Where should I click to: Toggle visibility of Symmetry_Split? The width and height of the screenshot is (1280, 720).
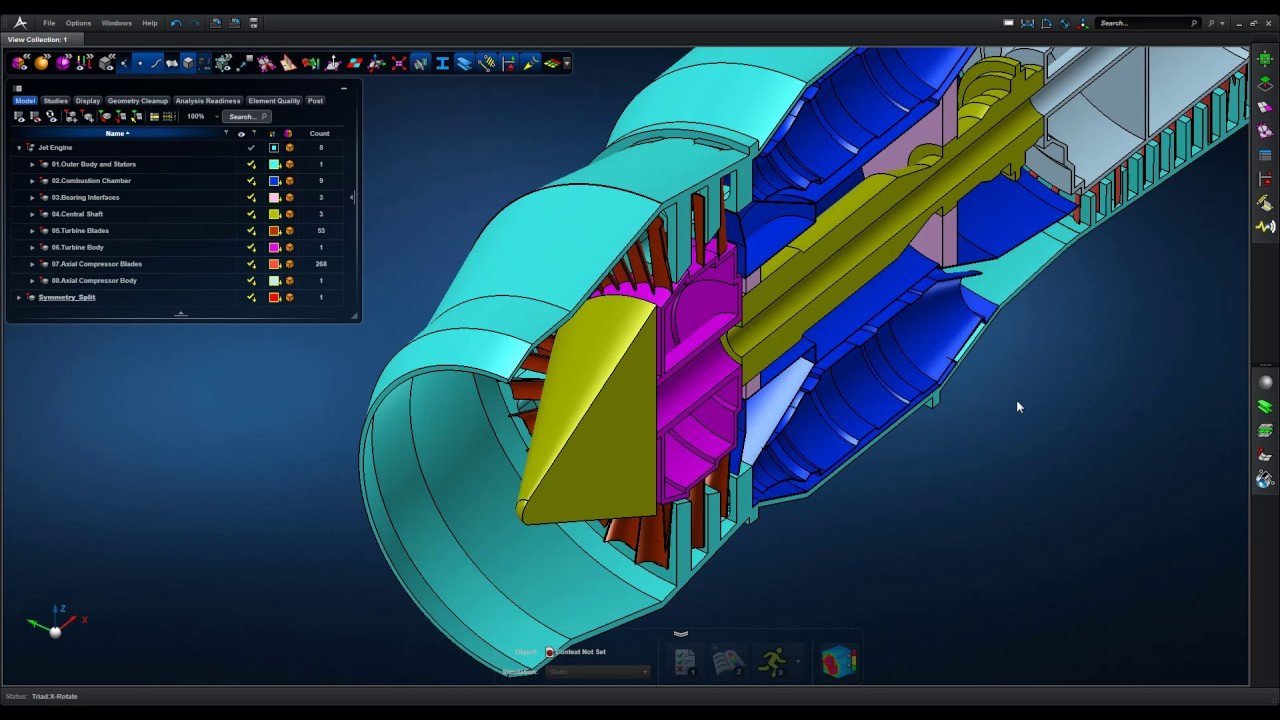(251, 297)
